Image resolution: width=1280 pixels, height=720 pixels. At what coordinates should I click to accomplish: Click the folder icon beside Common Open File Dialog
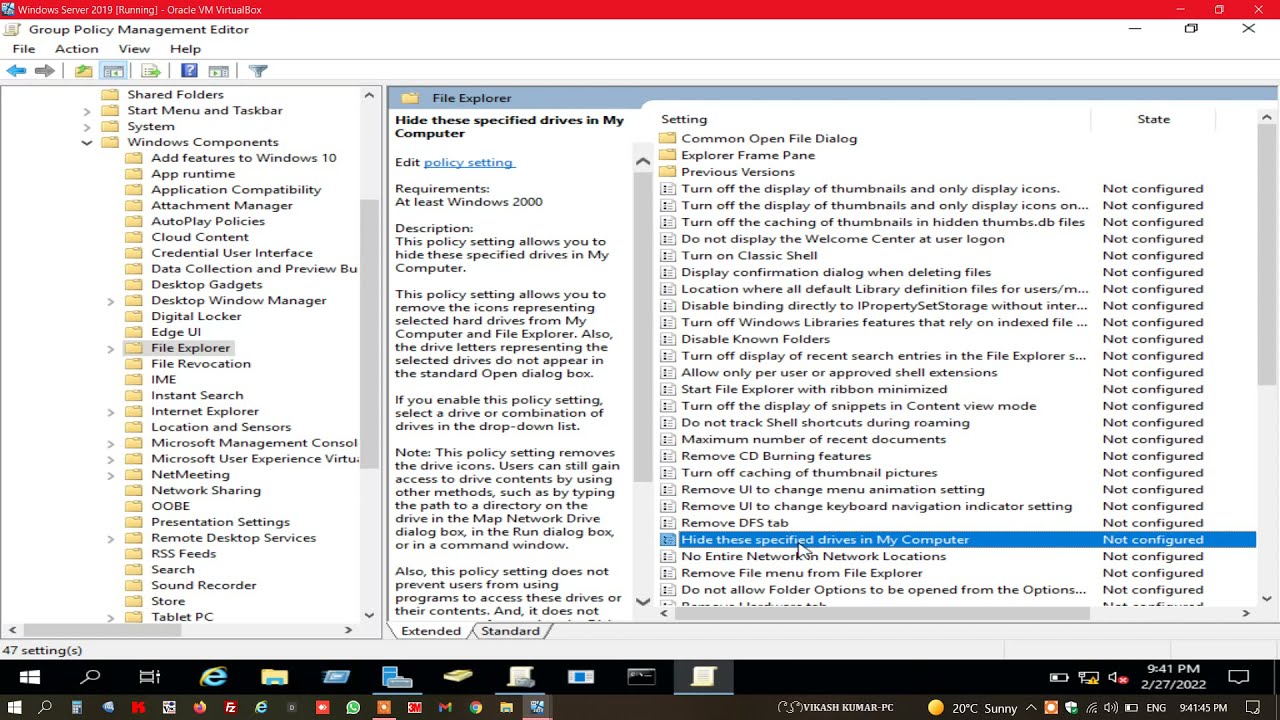(x=668, y=138)
